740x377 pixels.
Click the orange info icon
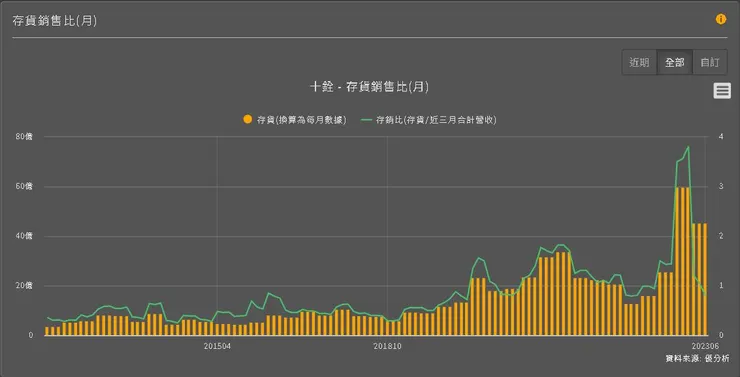721,19
